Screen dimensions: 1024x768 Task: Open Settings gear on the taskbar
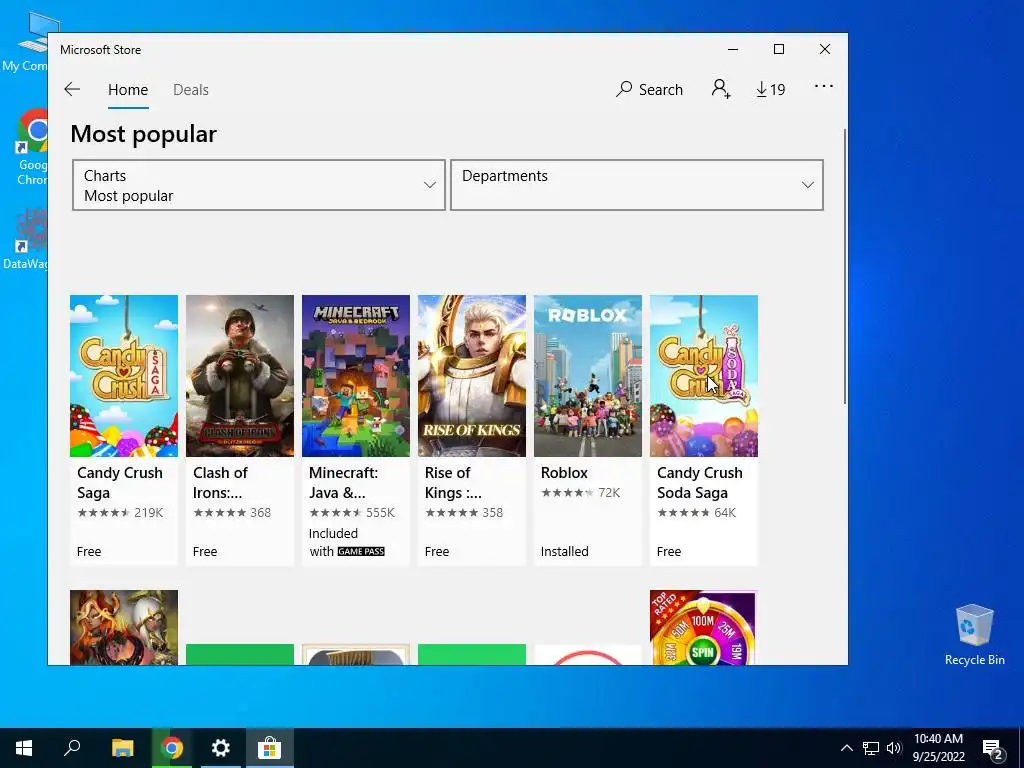pos(221,748)
